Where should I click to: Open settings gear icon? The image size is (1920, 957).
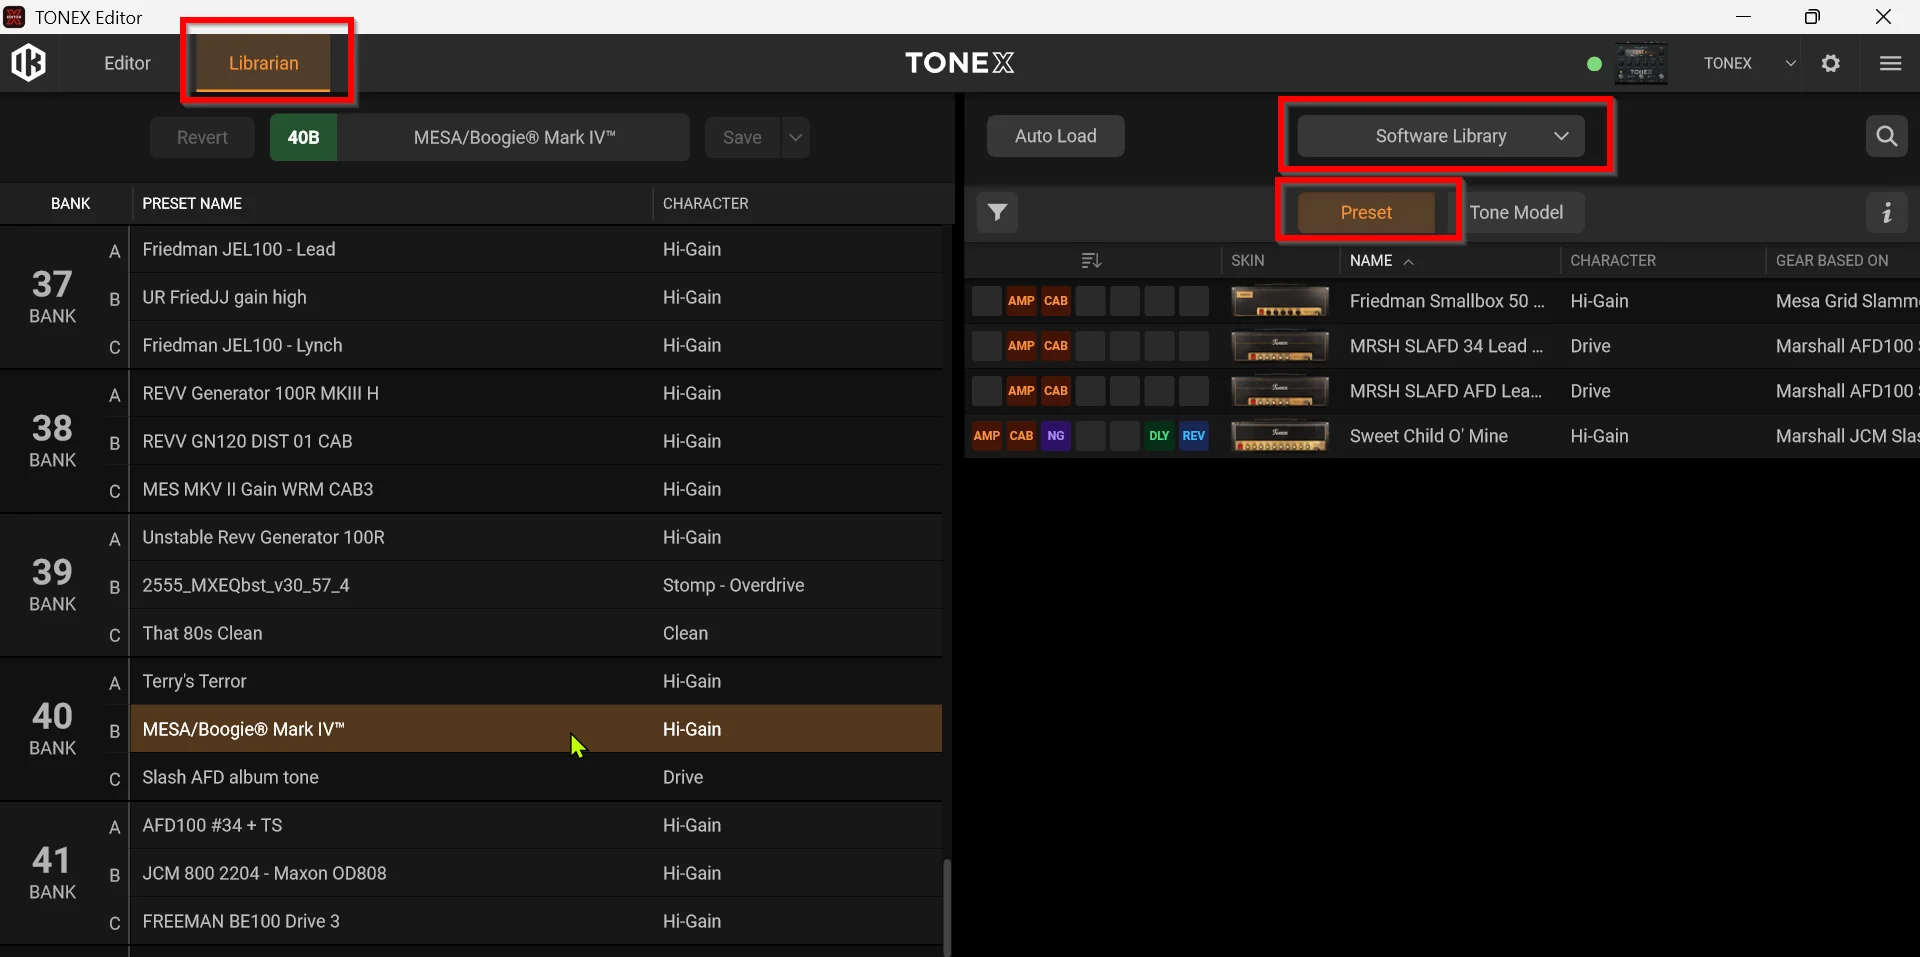click(x=1831, y=63)
